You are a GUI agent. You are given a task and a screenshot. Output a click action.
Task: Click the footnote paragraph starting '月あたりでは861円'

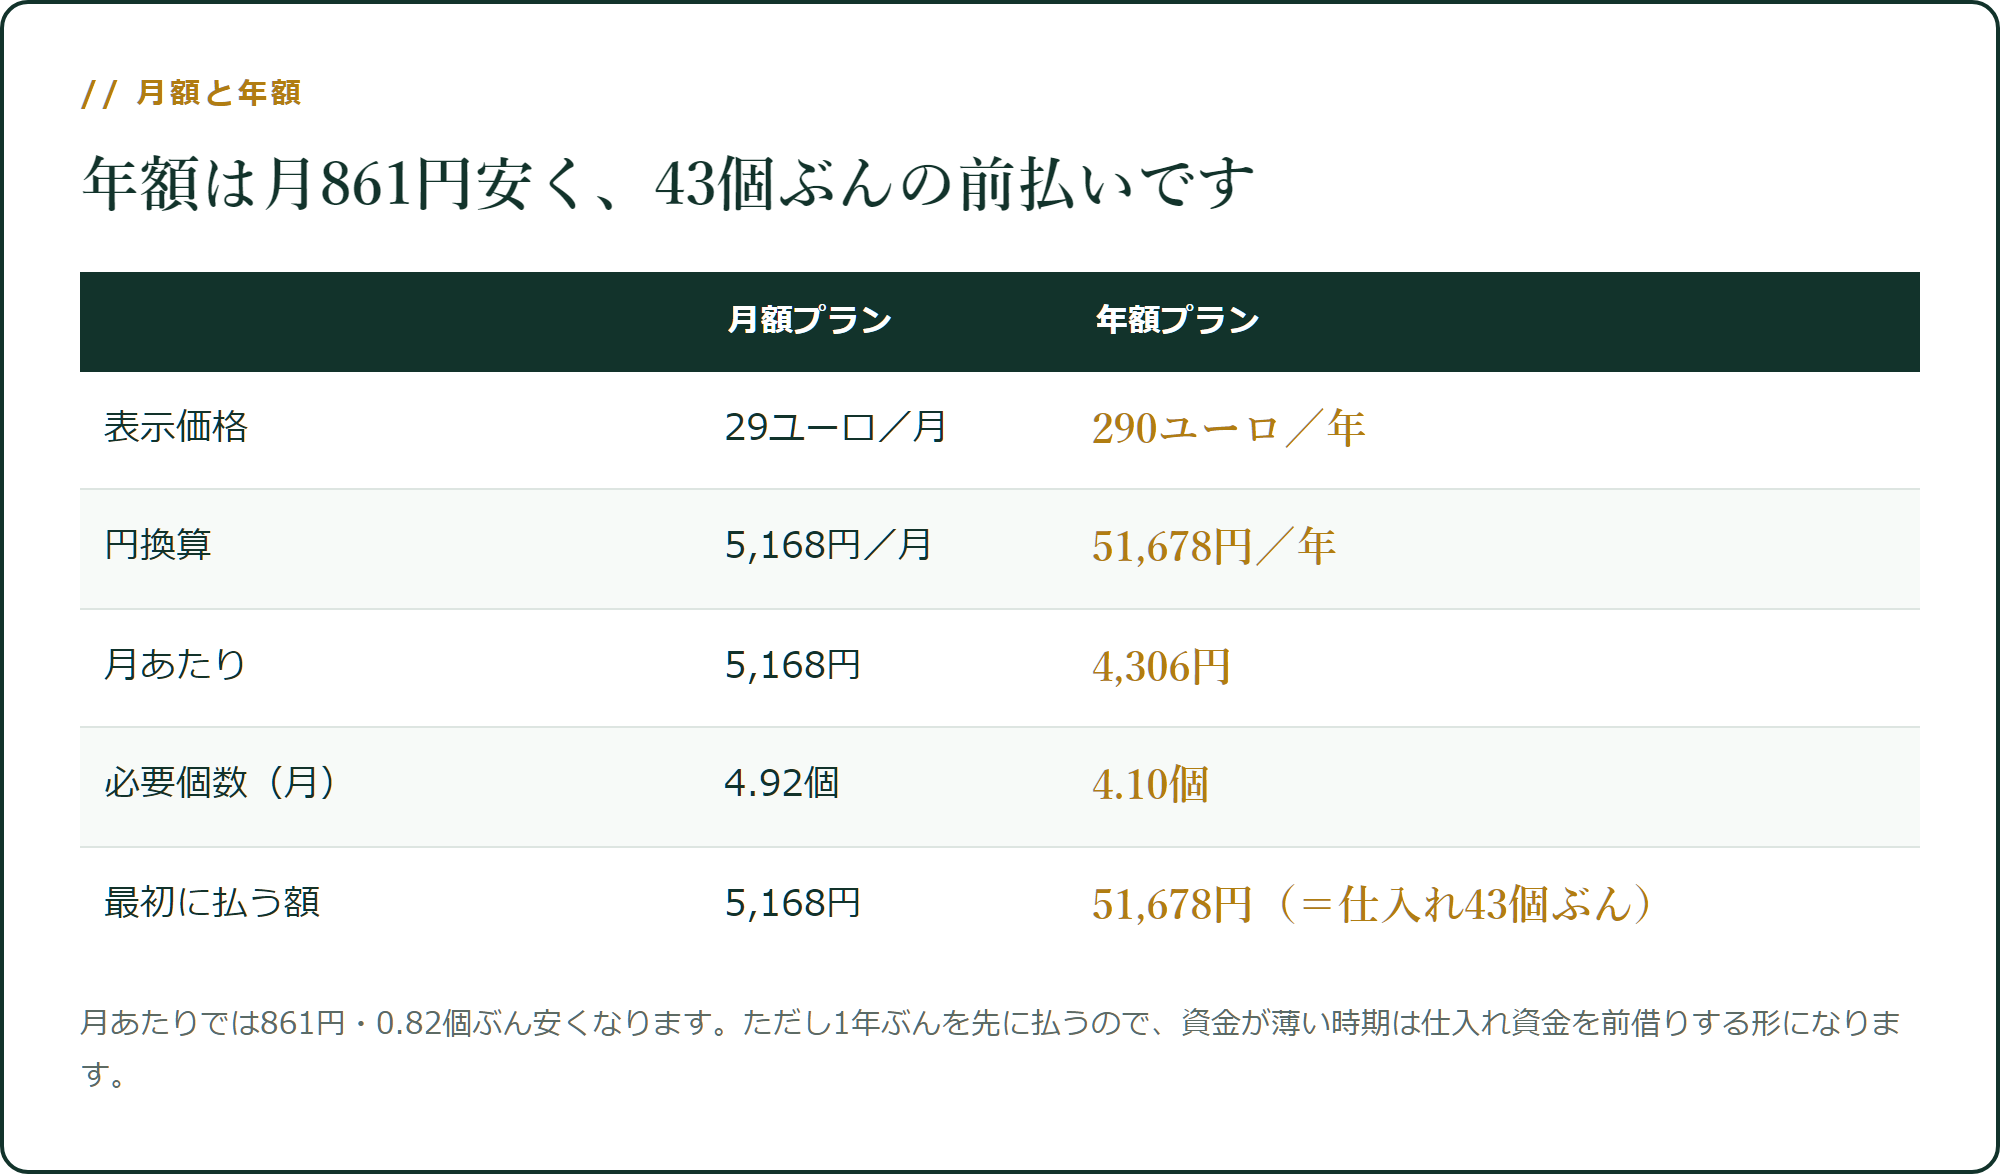990,1049
